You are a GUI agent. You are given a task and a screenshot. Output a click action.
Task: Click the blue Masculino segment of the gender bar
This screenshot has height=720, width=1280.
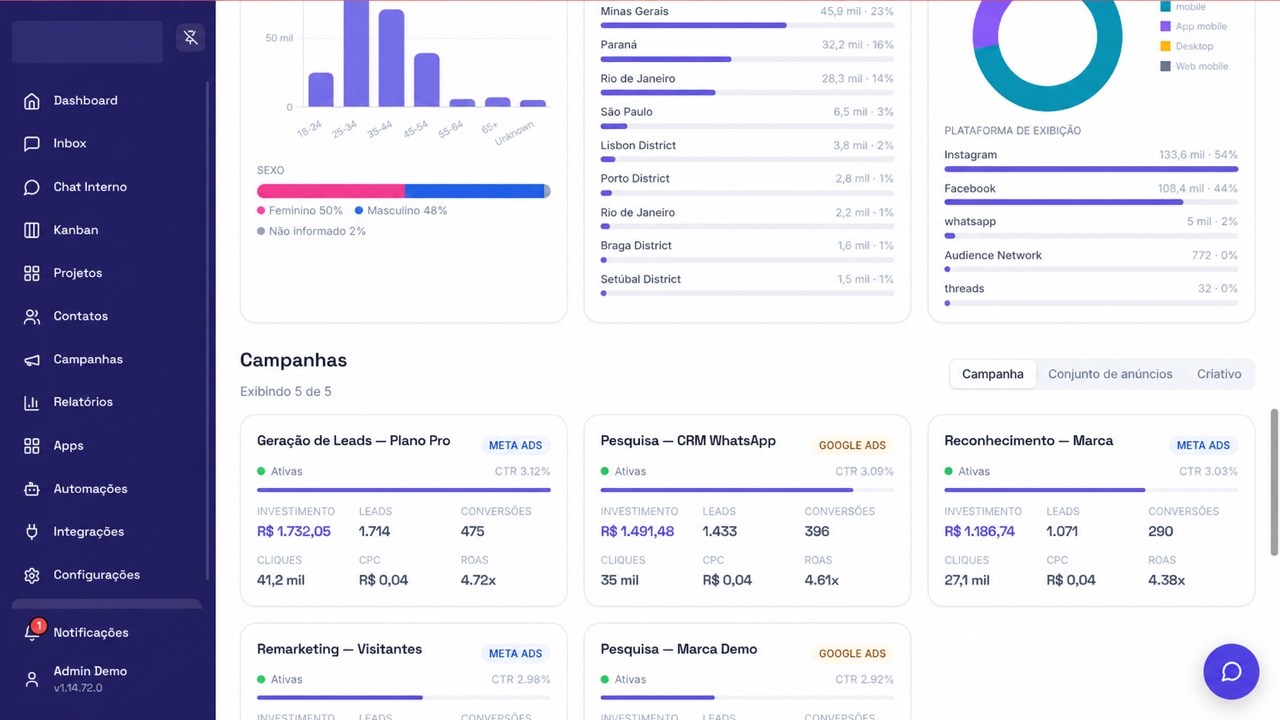click(x=474, y=191)
